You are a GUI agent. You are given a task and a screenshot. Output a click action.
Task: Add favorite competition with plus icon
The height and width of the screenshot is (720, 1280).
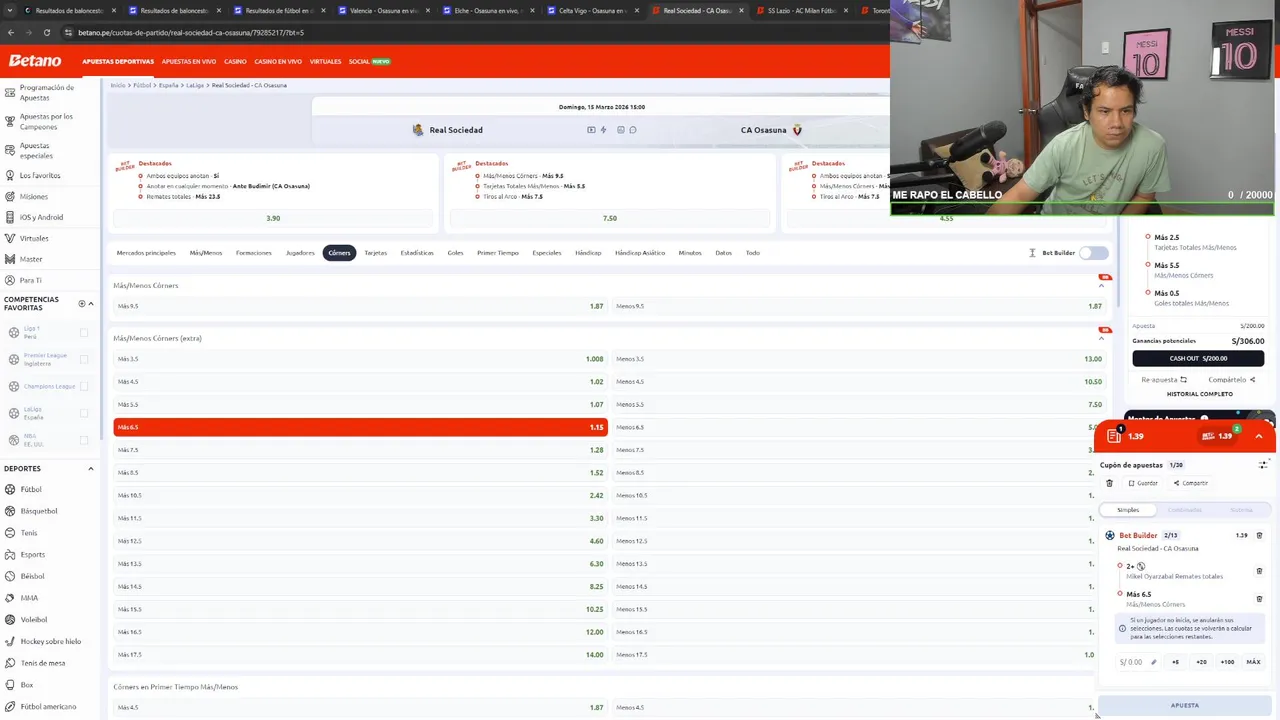click(x=82, y=304)
